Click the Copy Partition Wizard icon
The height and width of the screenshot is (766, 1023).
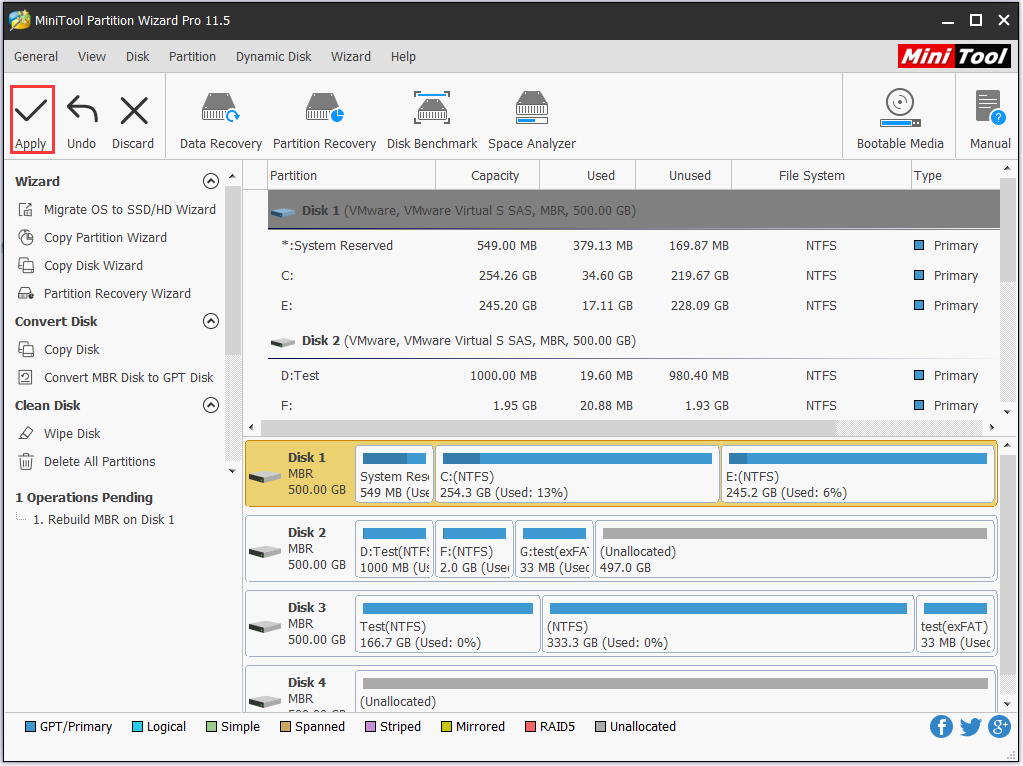coord(26,237)
